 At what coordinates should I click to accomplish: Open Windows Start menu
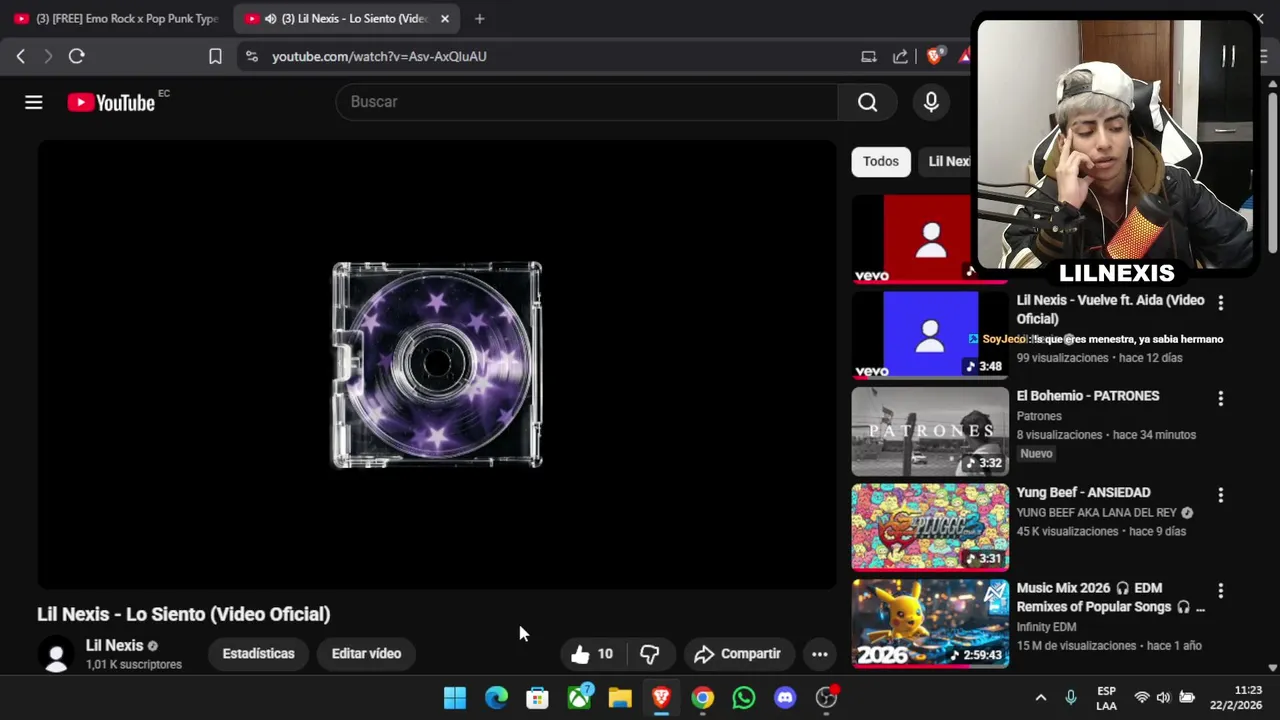click(x=455, y=698)
